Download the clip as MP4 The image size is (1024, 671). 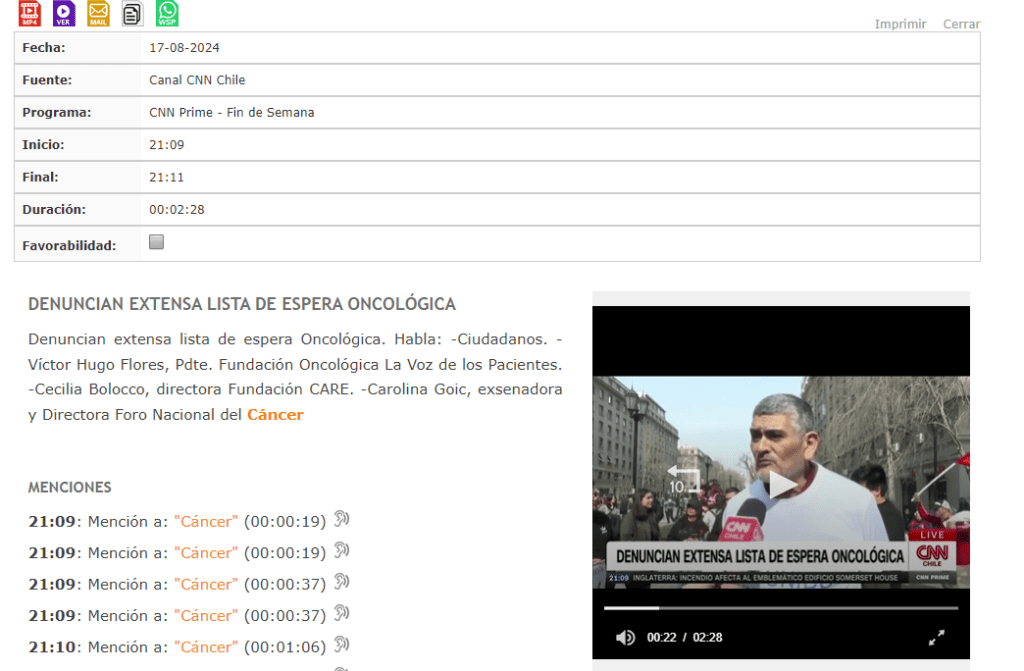point(30,14)
